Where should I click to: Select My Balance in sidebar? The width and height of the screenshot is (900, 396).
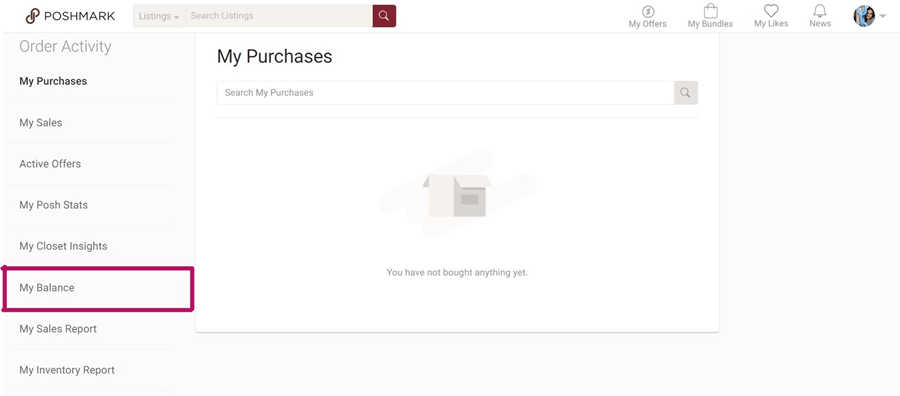tap(46, 288)
